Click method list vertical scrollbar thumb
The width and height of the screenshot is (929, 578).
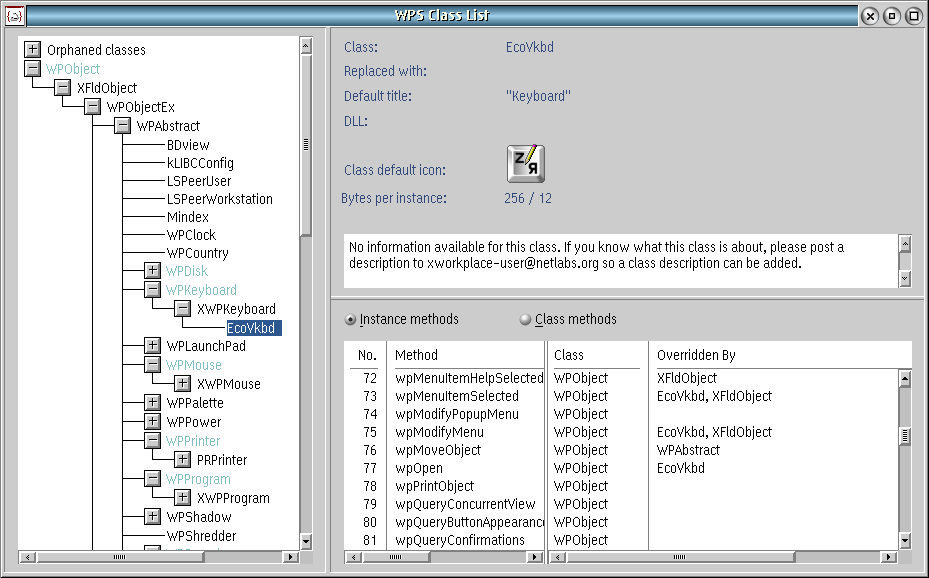coord(905,436)
